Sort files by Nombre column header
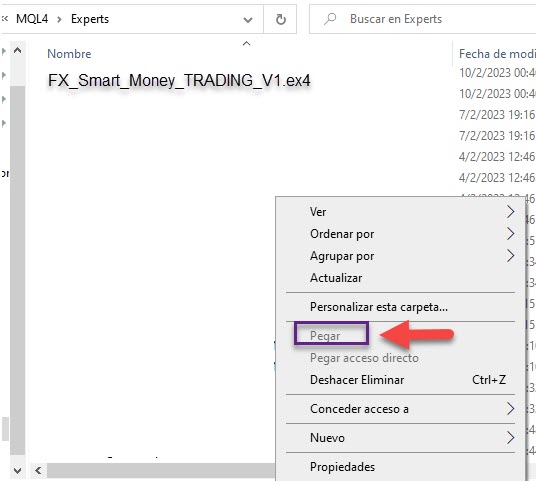Screen dimensions: 536x481 tap(69, 54)
